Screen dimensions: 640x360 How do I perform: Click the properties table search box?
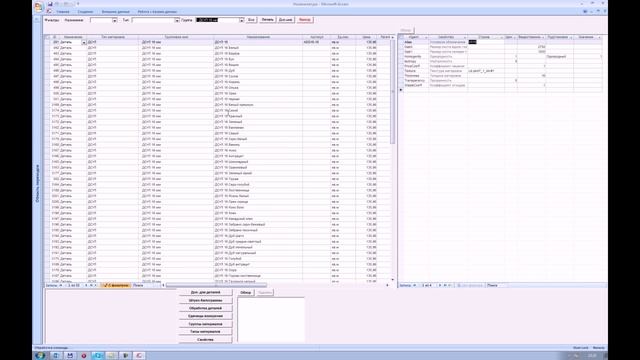(498, 285)
